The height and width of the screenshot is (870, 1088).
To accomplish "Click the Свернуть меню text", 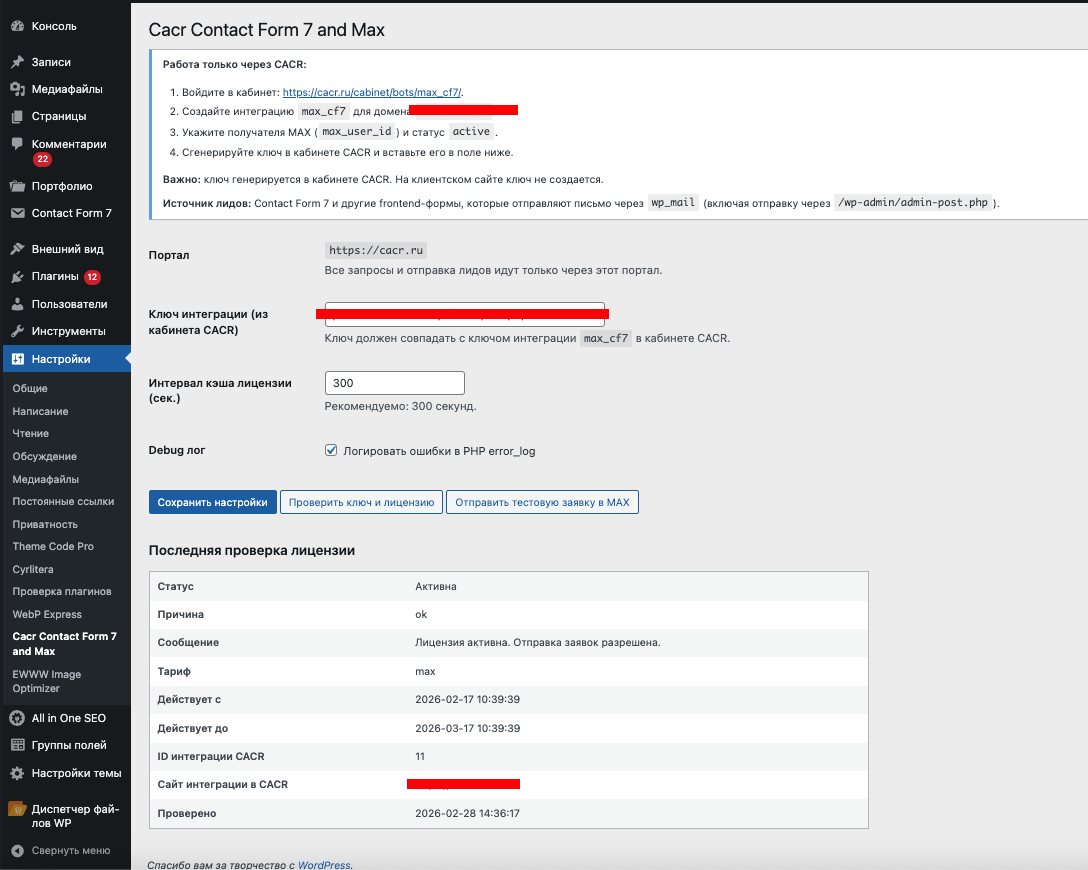I will click(71, 851).
